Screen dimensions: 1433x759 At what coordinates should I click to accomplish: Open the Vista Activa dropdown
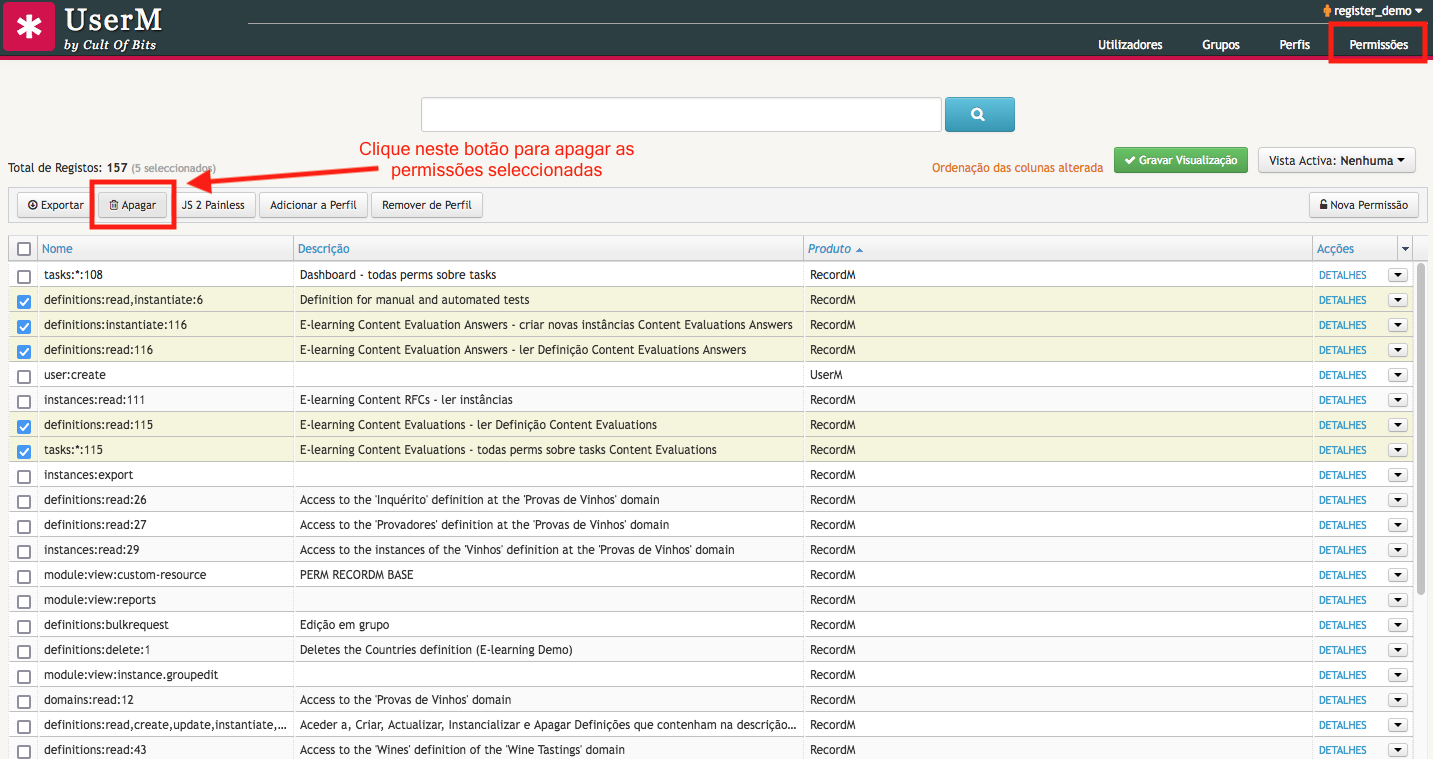(1336, 160)
